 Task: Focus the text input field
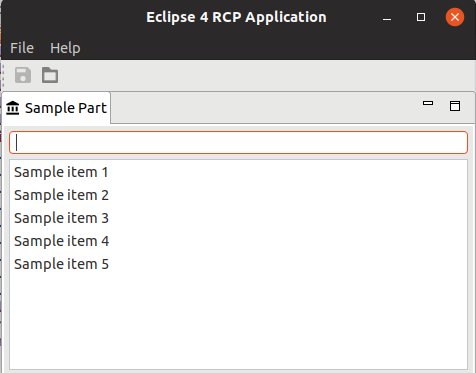click(x=238, y=143)
